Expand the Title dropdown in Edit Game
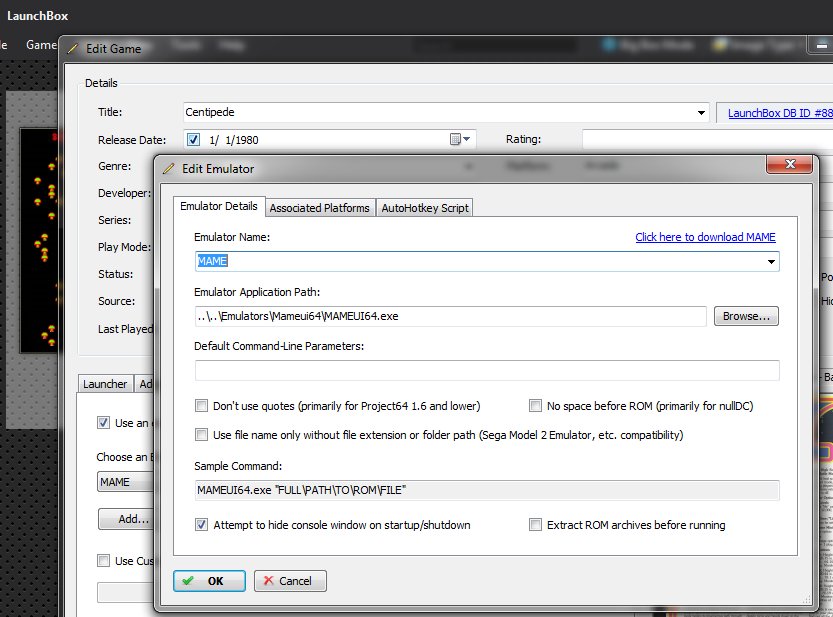 701,113
